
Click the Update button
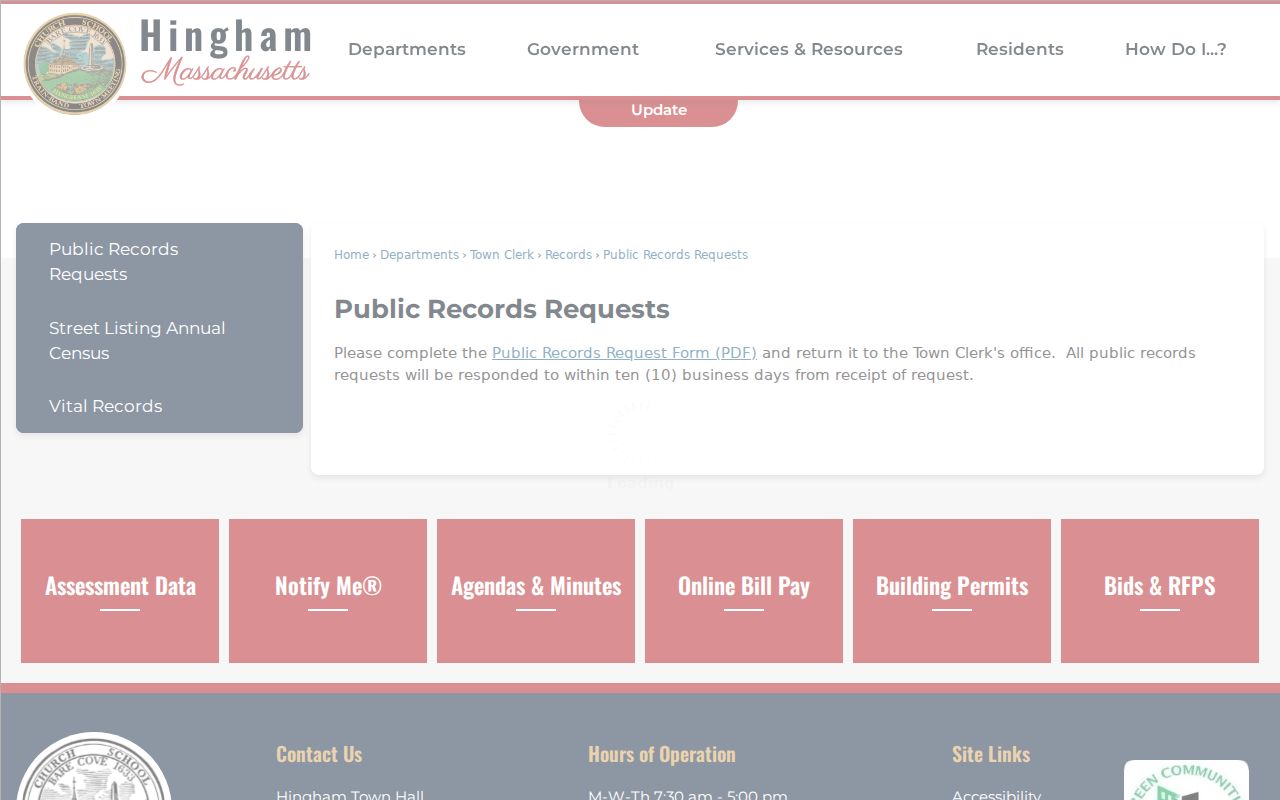tap(659, 110)
